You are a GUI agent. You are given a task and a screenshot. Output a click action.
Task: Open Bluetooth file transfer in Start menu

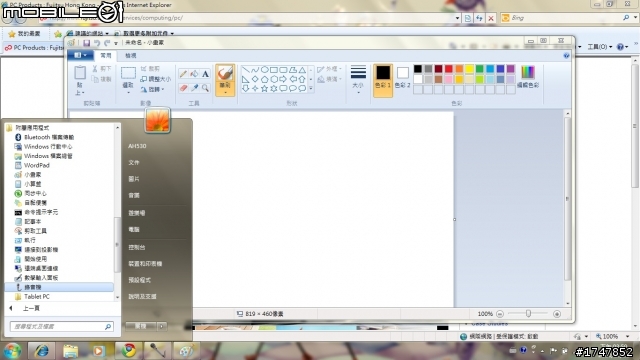coord(44,137)
